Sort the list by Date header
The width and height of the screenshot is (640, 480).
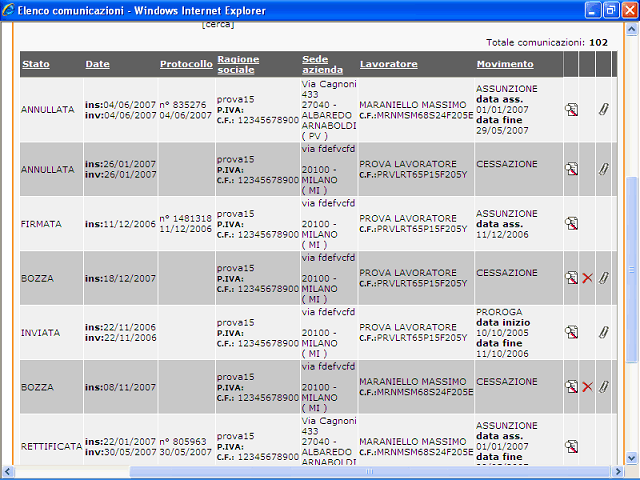(97, 64)
